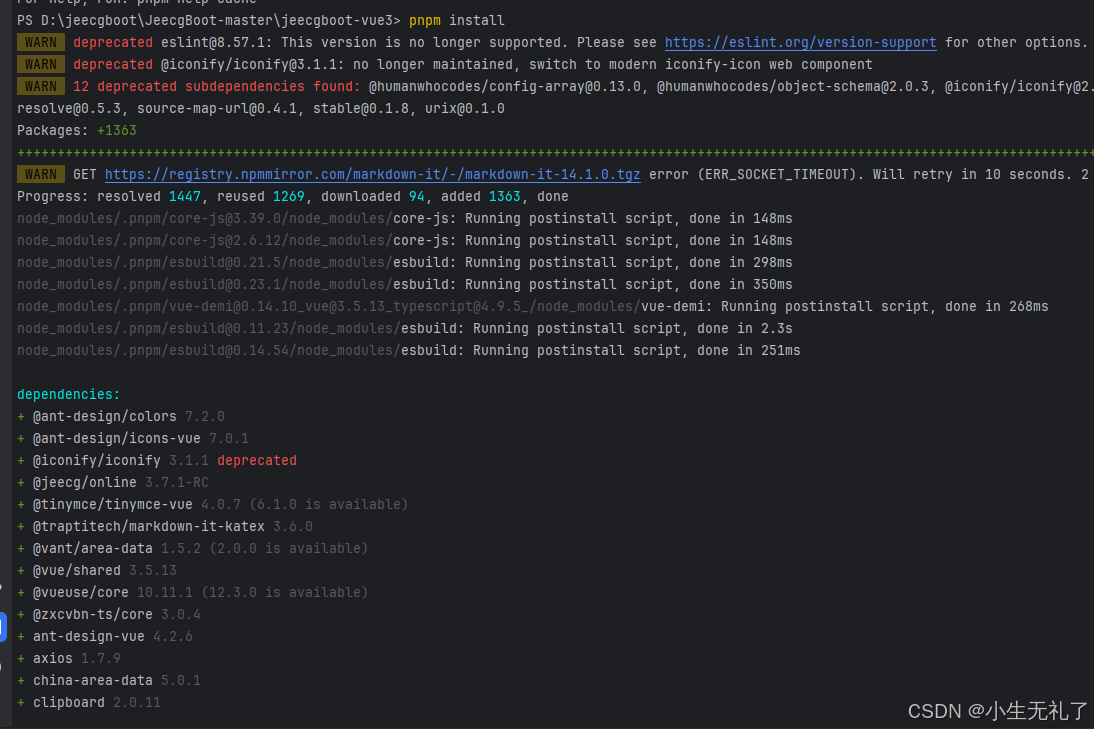This screenshot has width=1094, height=729.
Task: Click the 'resolve@0.5.3, source-map-url@0.4.1' line
Action: (261, 109)
